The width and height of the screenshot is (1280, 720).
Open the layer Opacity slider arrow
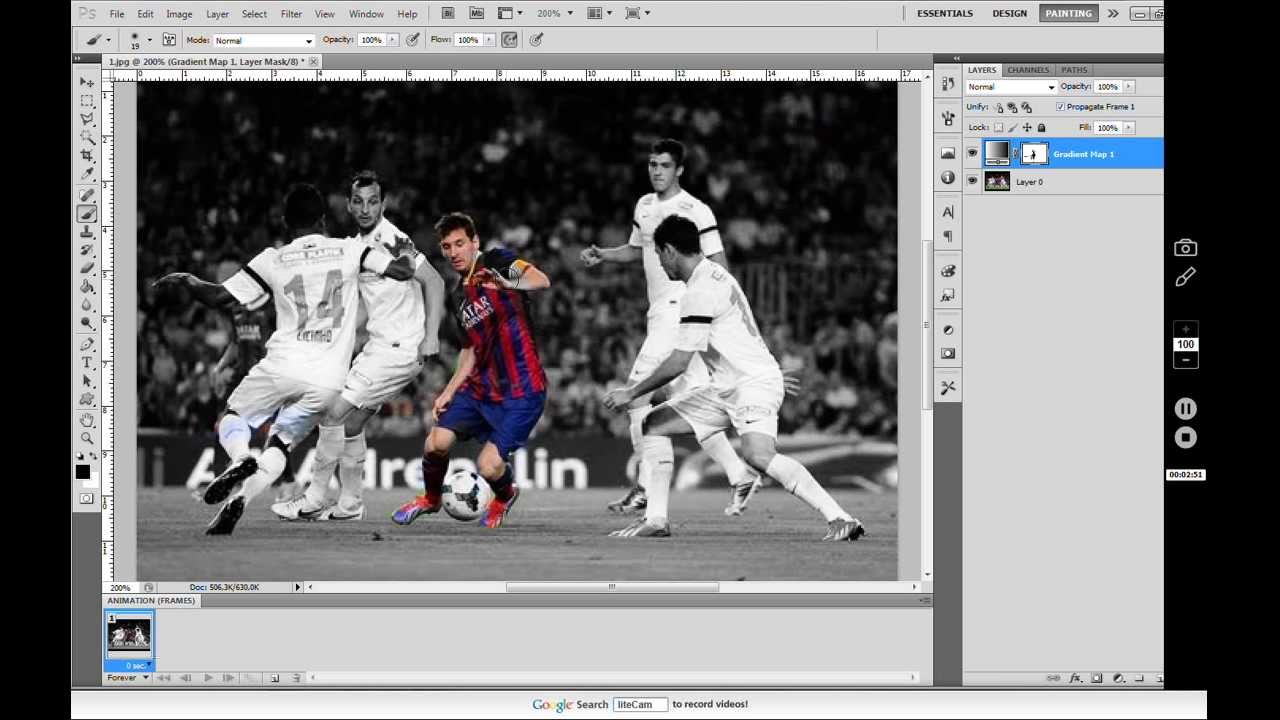(1129, 87)
